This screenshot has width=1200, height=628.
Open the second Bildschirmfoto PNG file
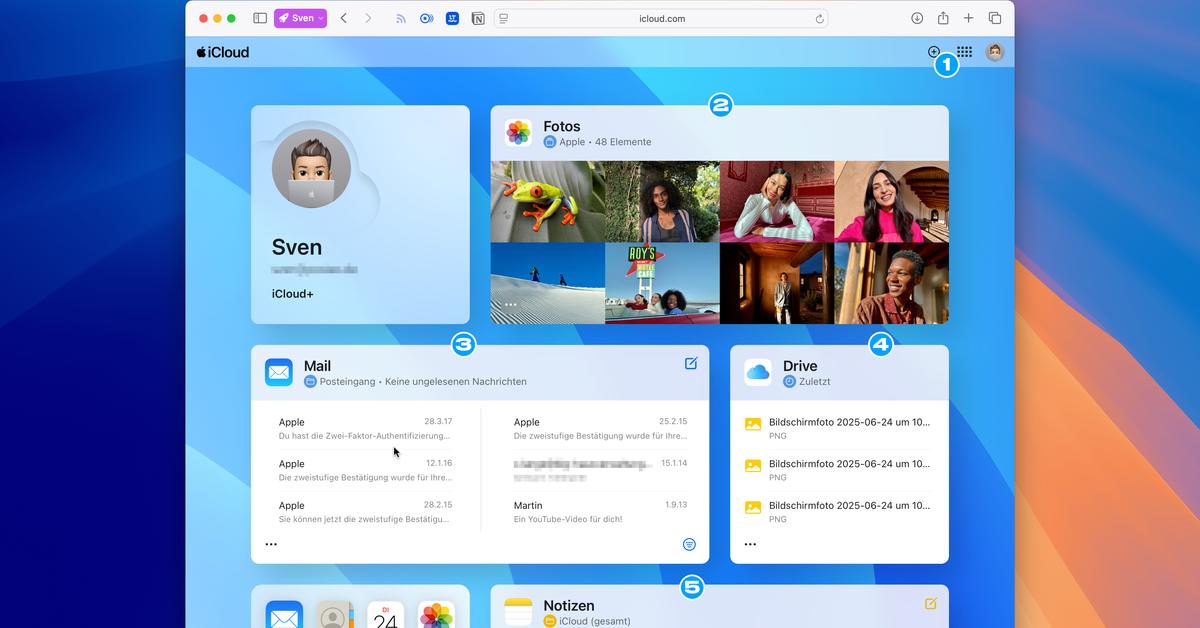point(839,470)
